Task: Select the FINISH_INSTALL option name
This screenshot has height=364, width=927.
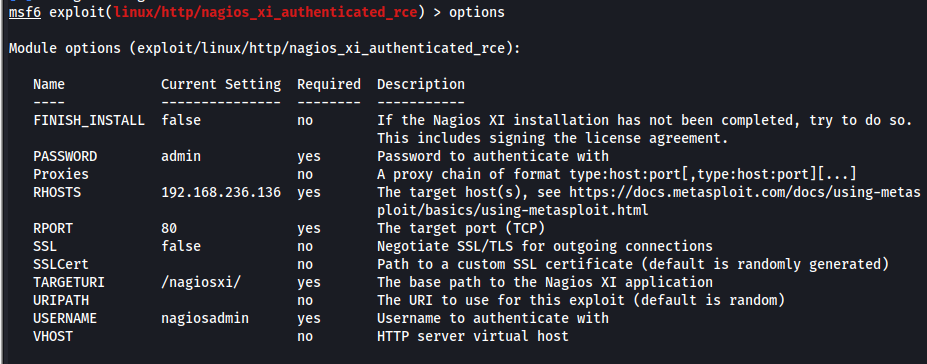Action: pyautogui.click(x=89, y=121)
